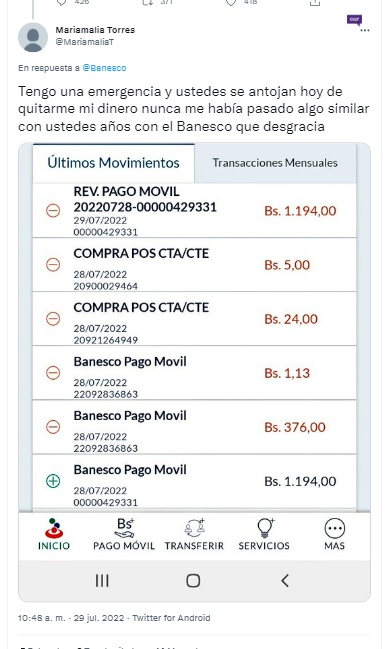
Task: Tap Android back navigation arrow
Action: coord(285,581)
